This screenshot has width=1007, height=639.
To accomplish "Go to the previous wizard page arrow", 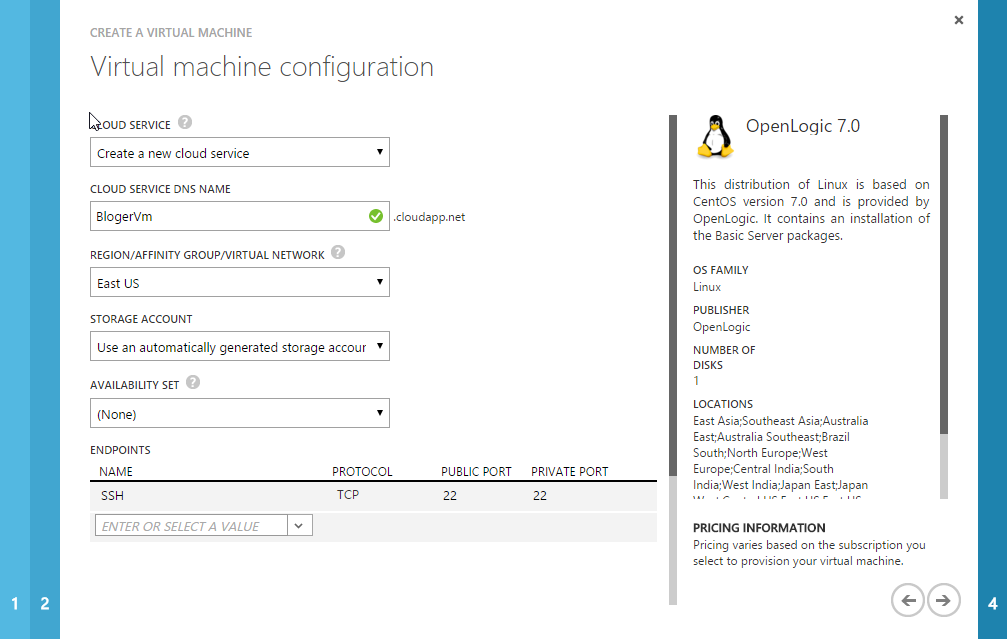I will click(907, 600).
